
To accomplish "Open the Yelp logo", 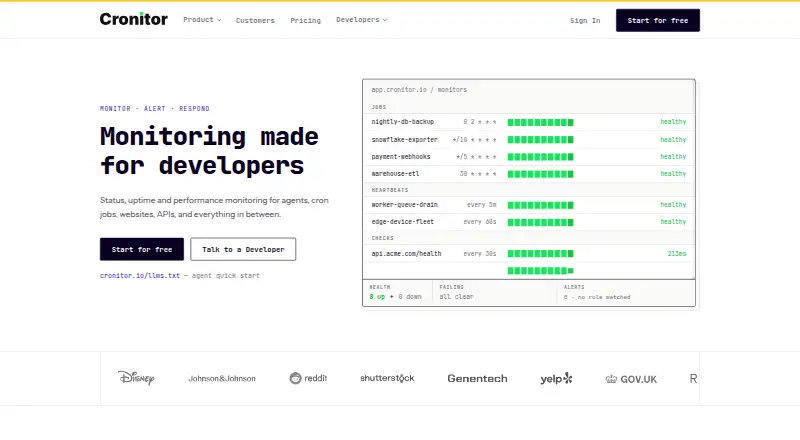I will click(557, 379).
